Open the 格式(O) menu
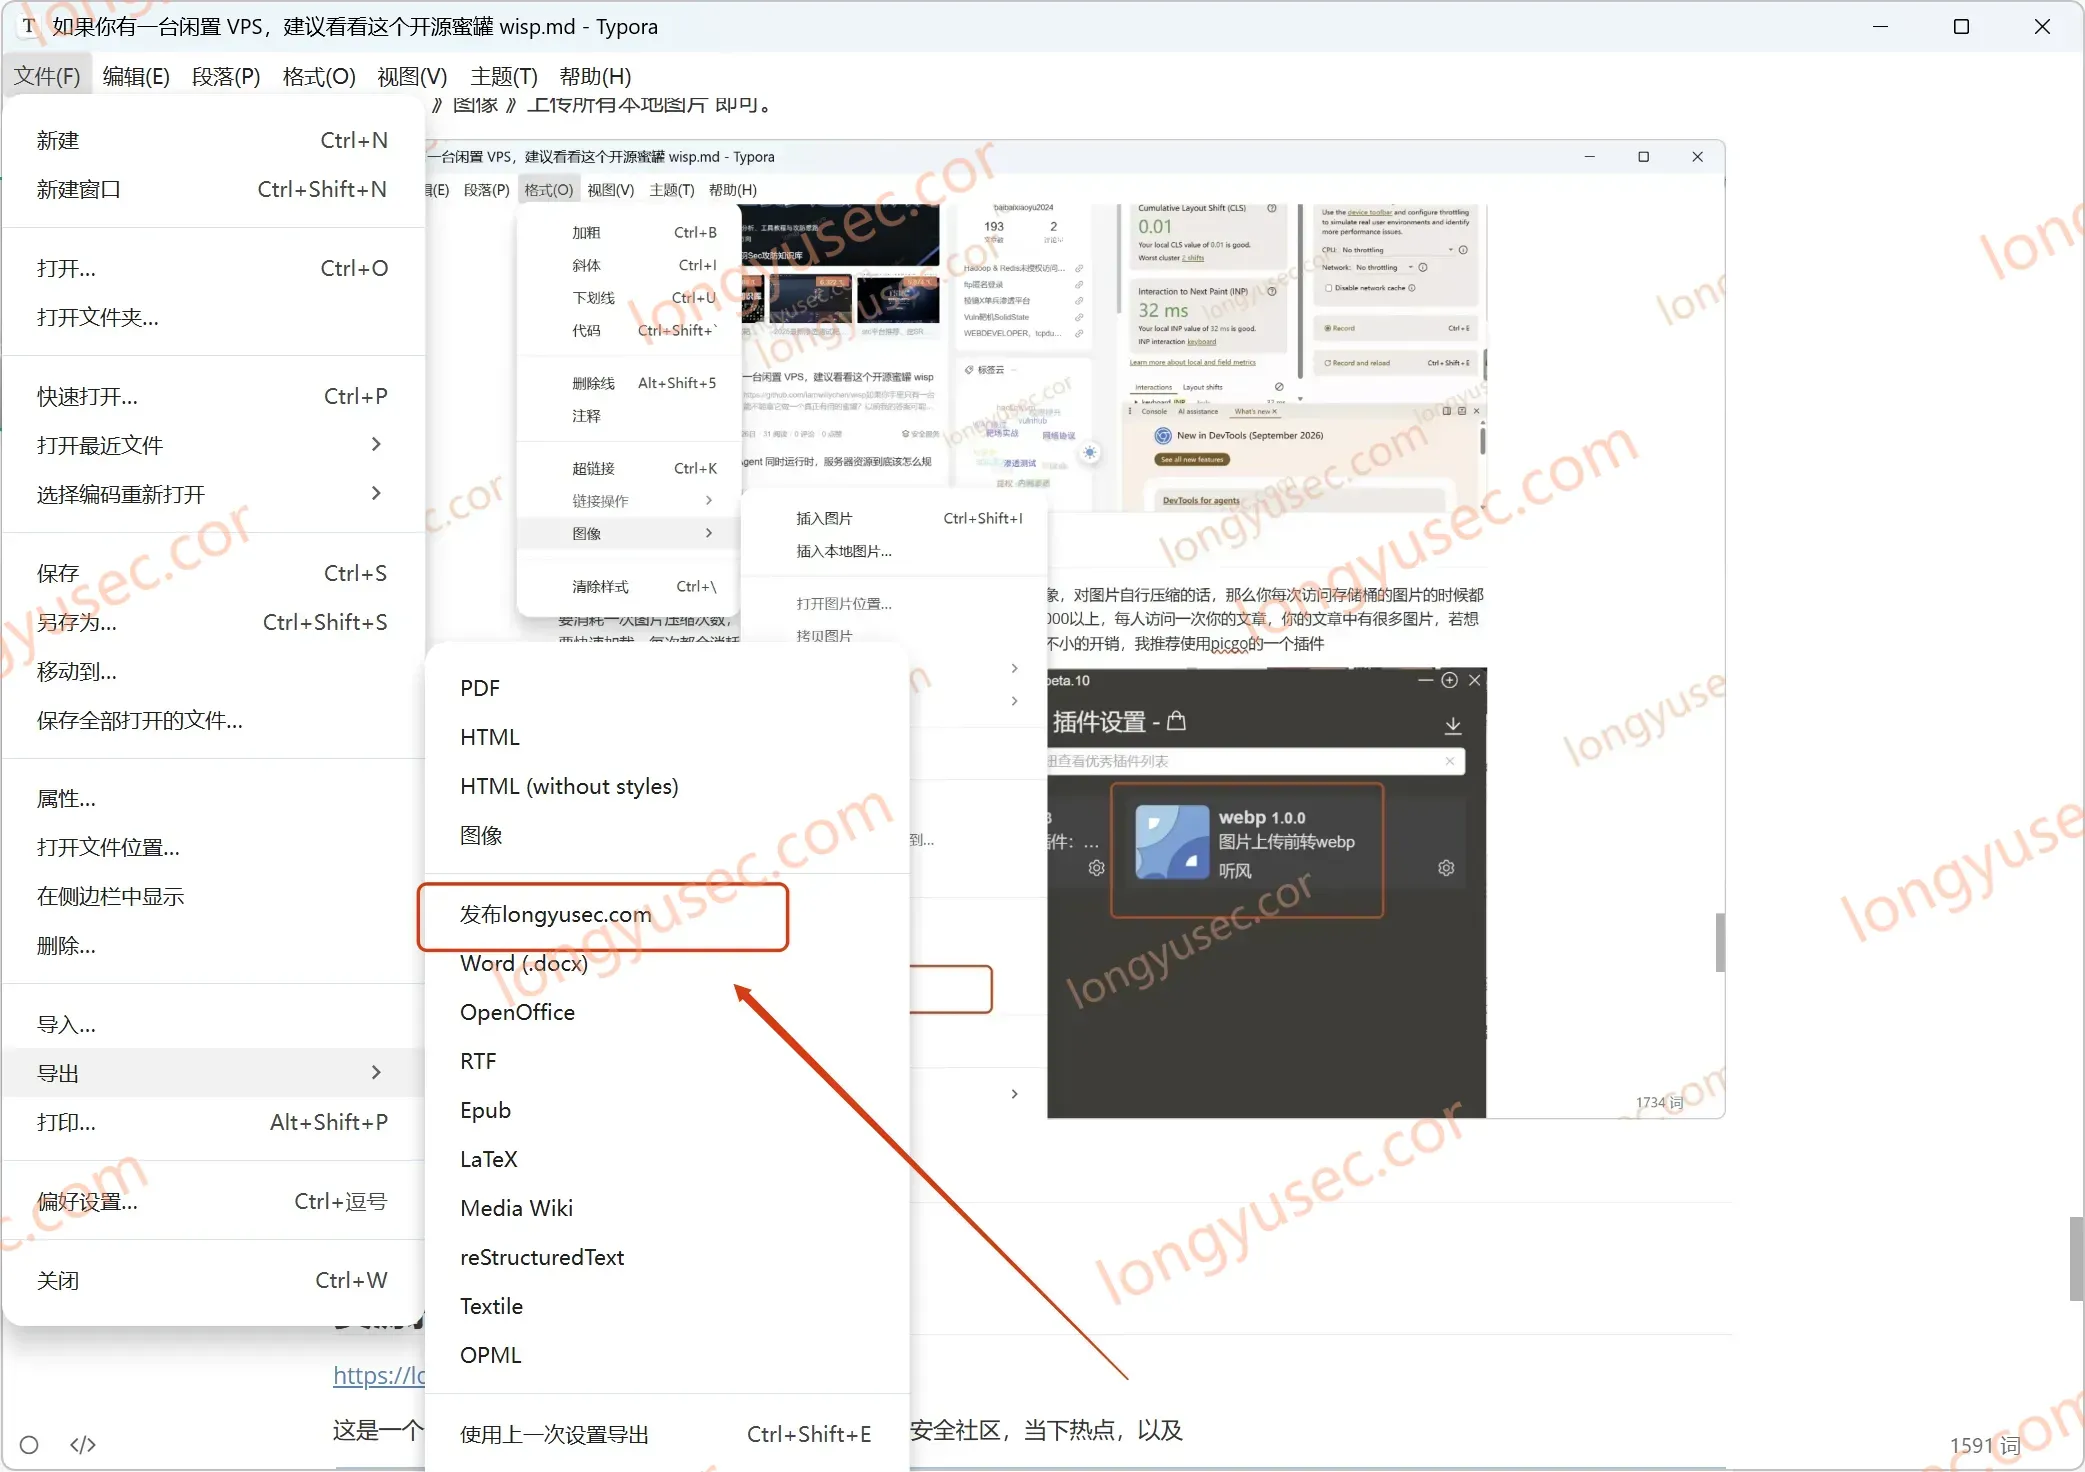2085x1472 pixels. [x=319, y=76]
